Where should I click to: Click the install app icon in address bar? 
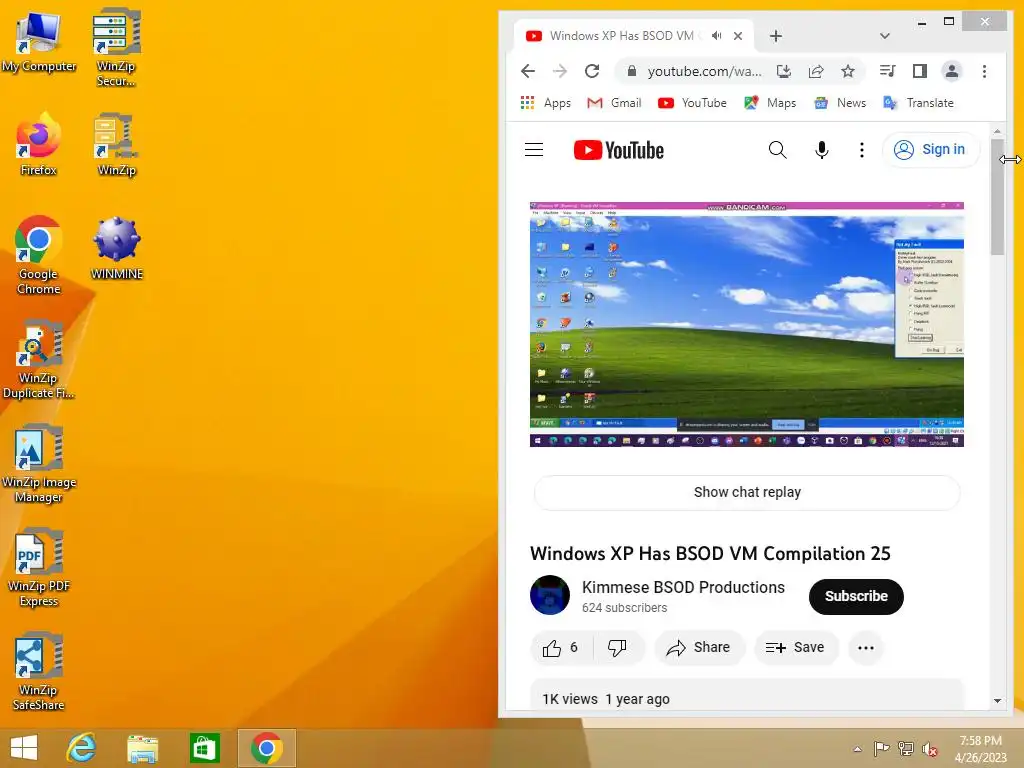[784, 71]
